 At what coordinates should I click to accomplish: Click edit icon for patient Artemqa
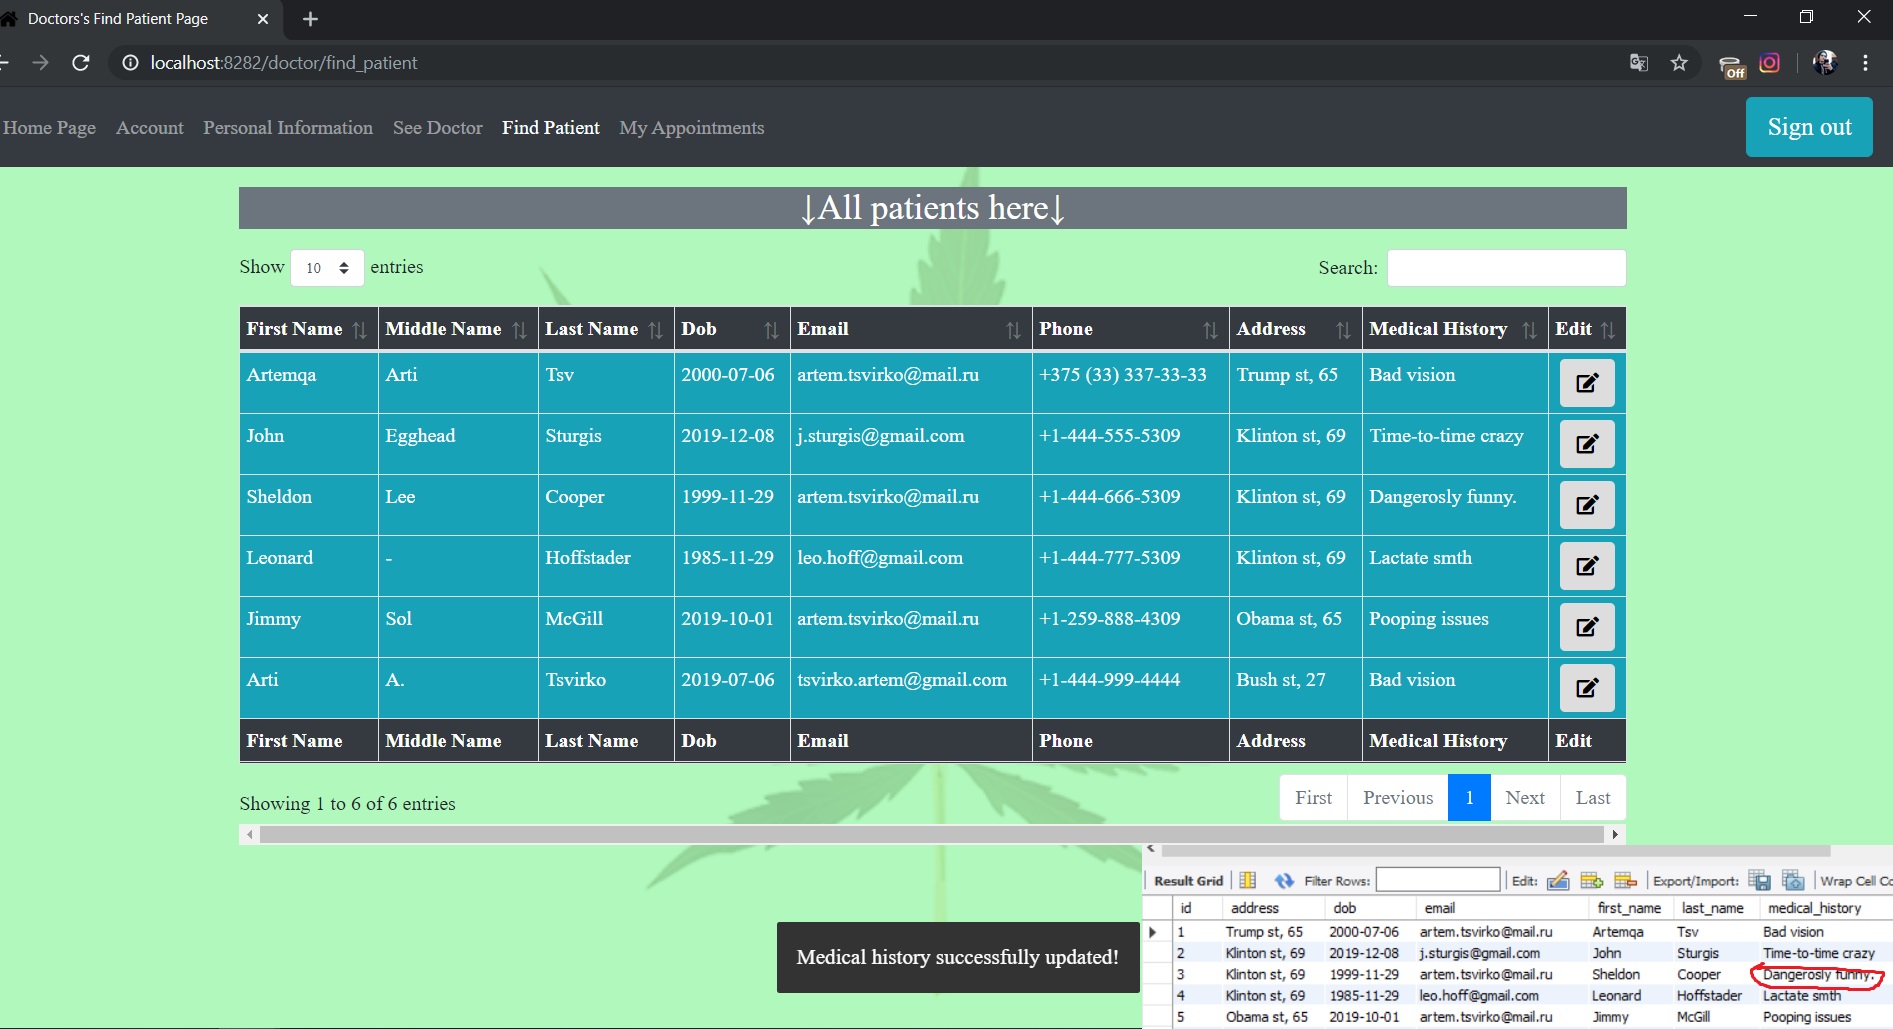coord(1586,383)
